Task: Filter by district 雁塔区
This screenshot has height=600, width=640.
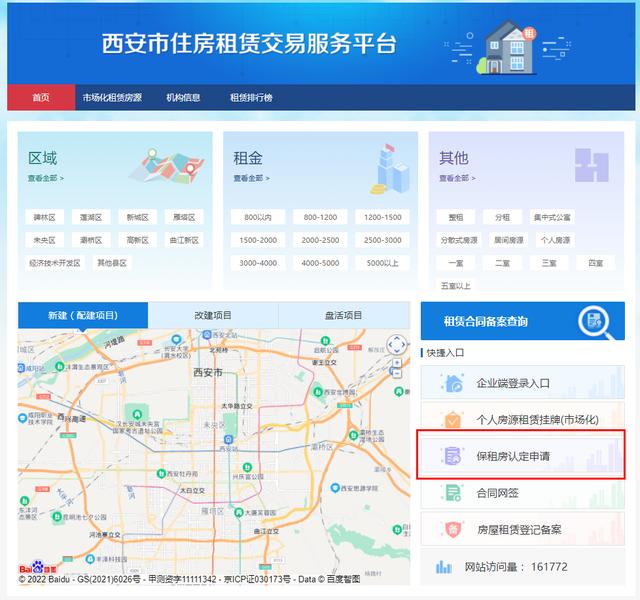Action: [x=184, y=217]
